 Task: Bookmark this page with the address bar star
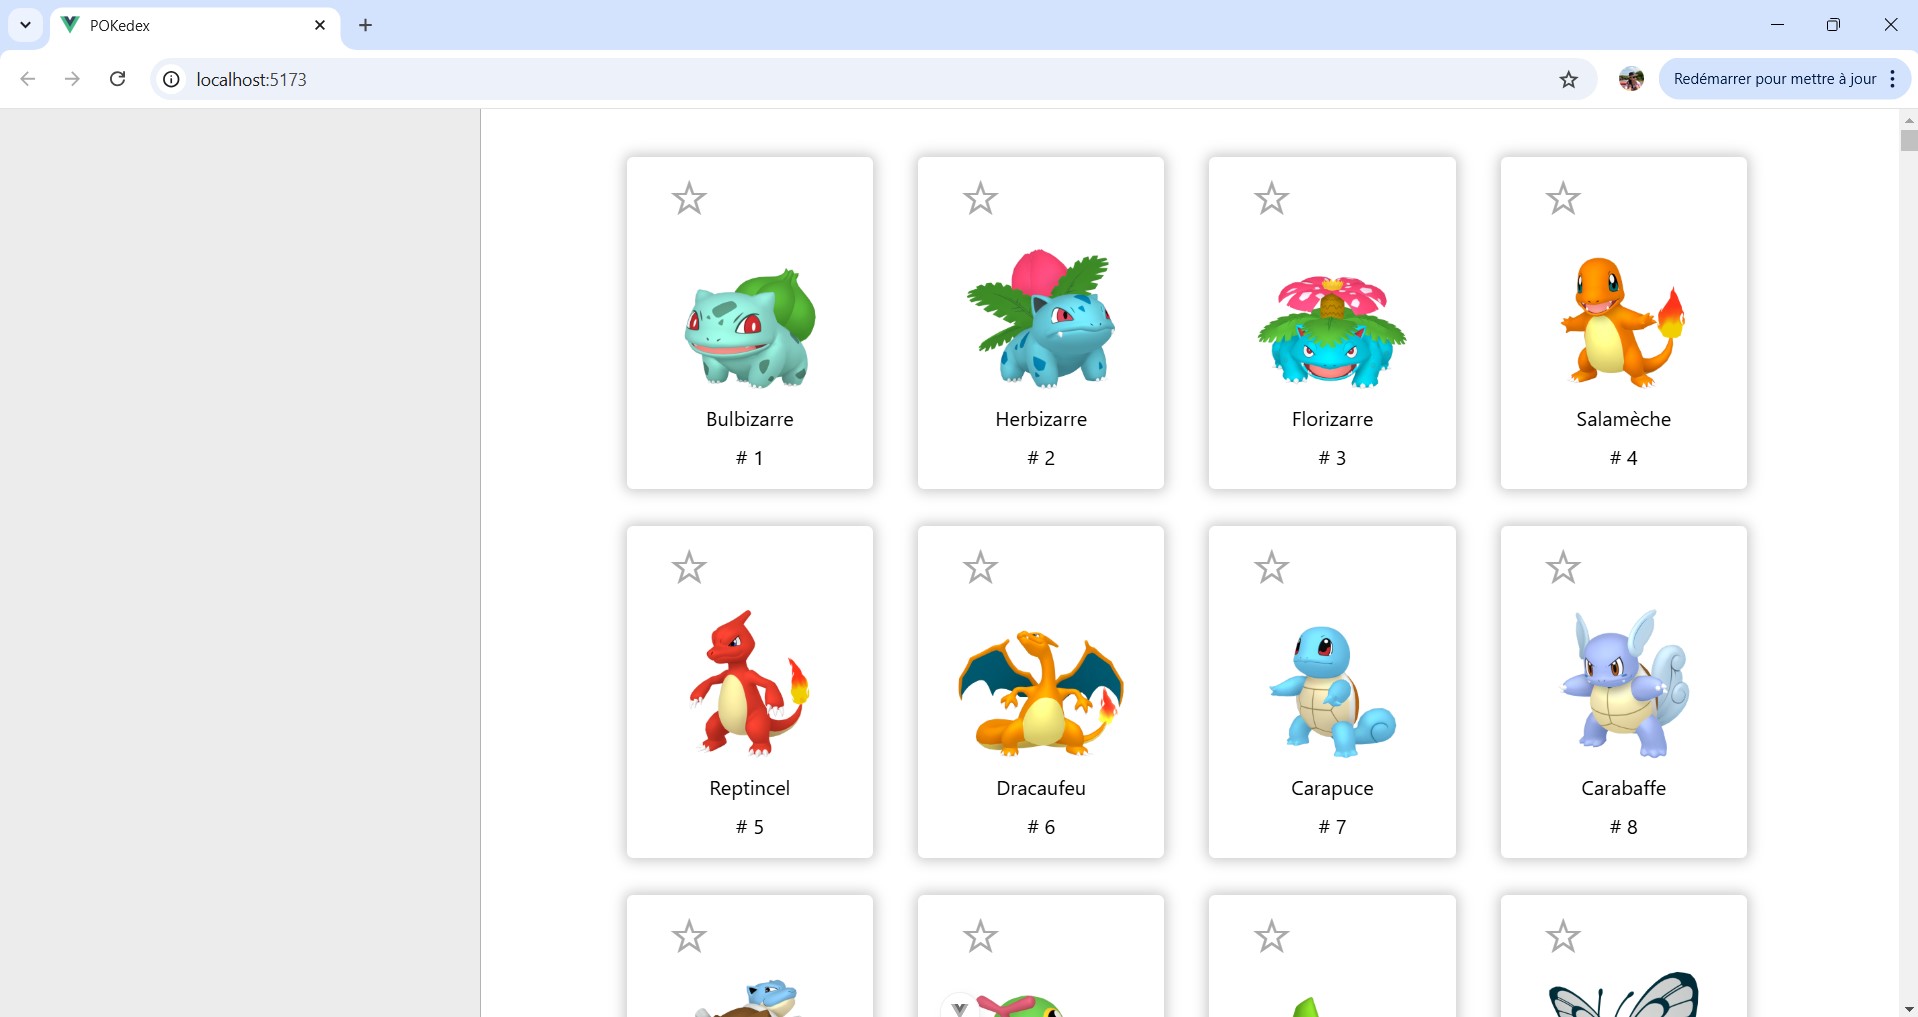pos(1568,79)
